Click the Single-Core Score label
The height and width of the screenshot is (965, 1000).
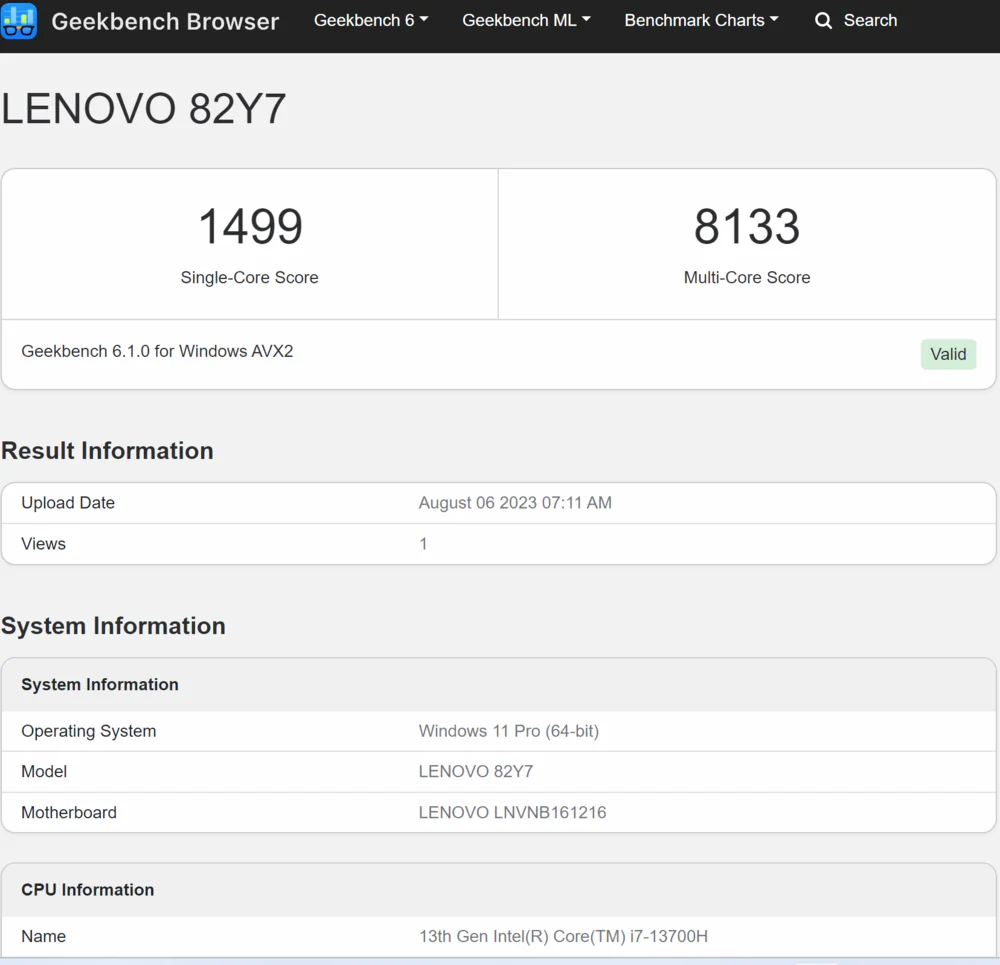249,277
